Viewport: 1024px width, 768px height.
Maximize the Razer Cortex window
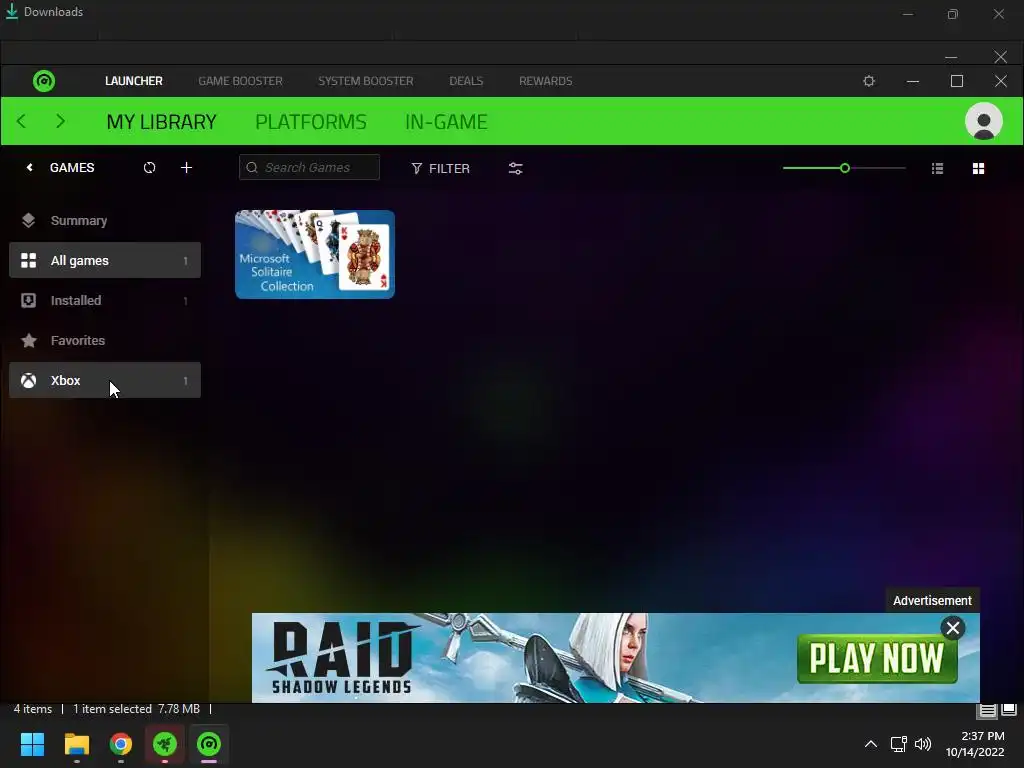[957, 81]
